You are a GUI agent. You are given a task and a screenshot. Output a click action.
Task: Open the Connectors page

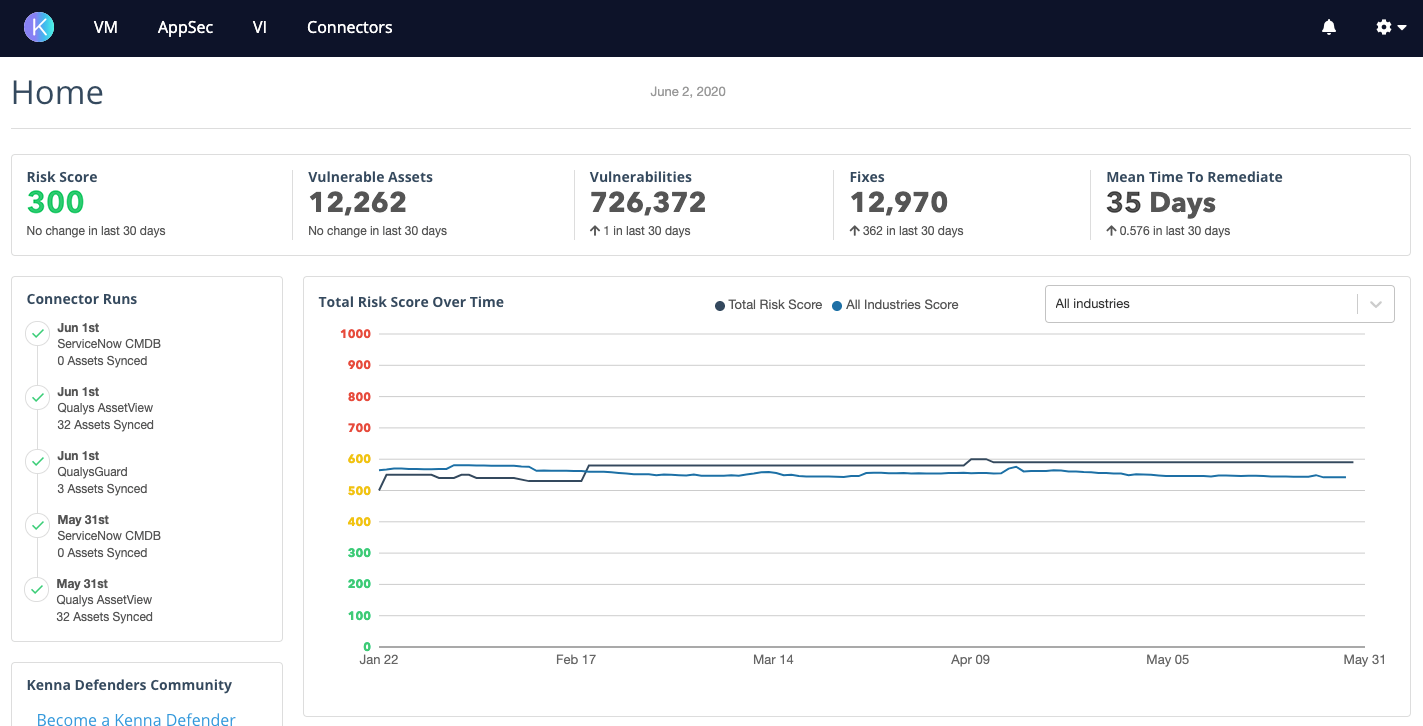point(349,28)
